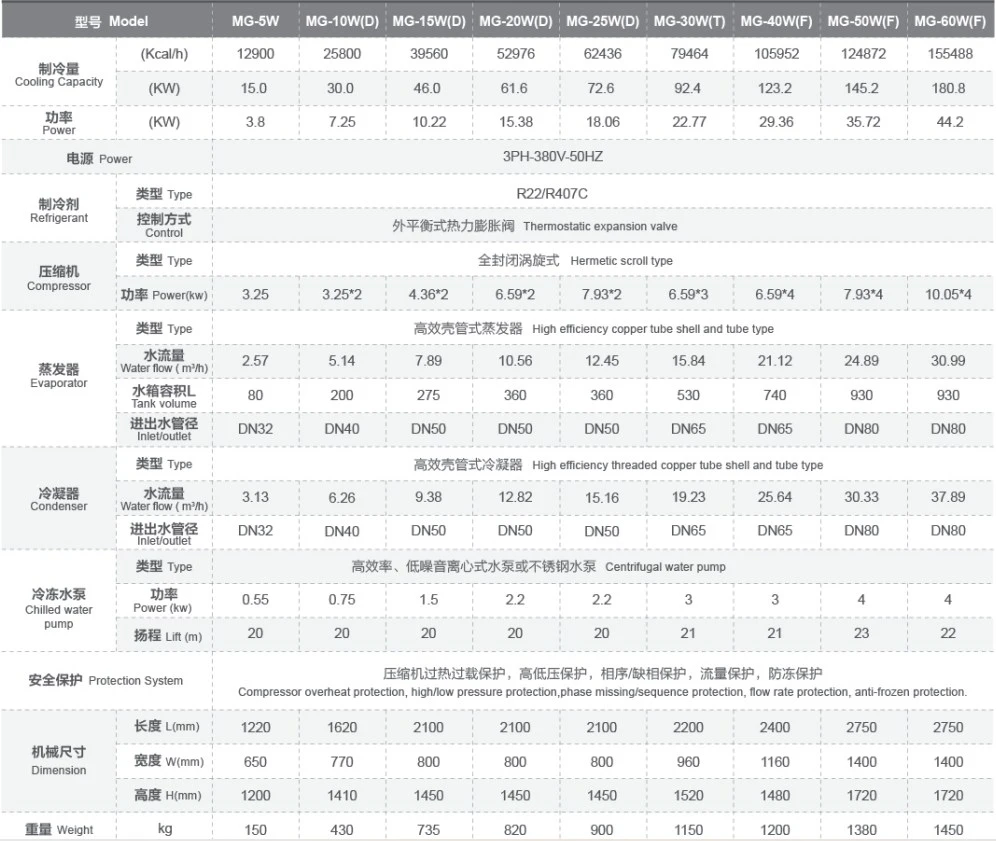Image resolution: width=996 pixels, height=841 pixels.
Task: Click the 10.05*4 compressor power value
Action: coord(948,294)
